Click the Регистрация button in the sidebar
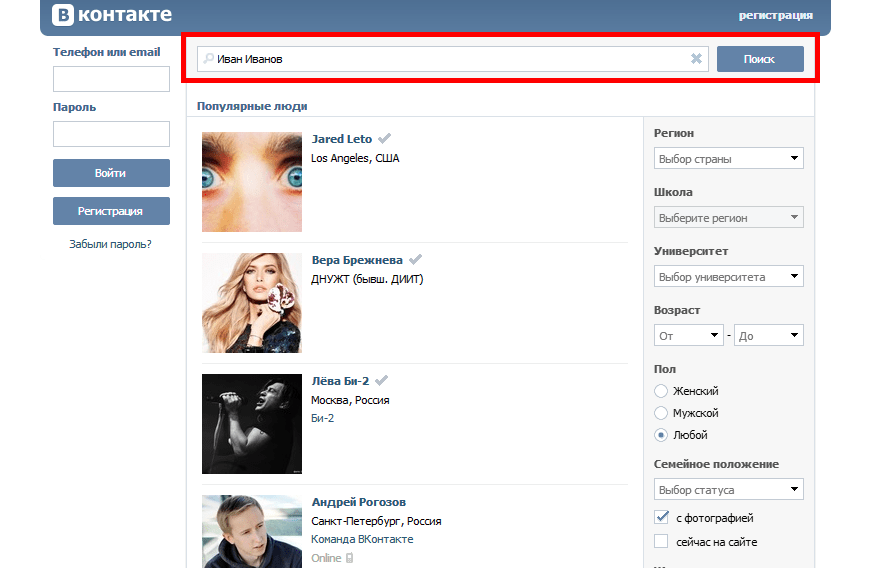The height and width of the screenshot is (568, 882). pyautogui.click(x=111, y=211)
